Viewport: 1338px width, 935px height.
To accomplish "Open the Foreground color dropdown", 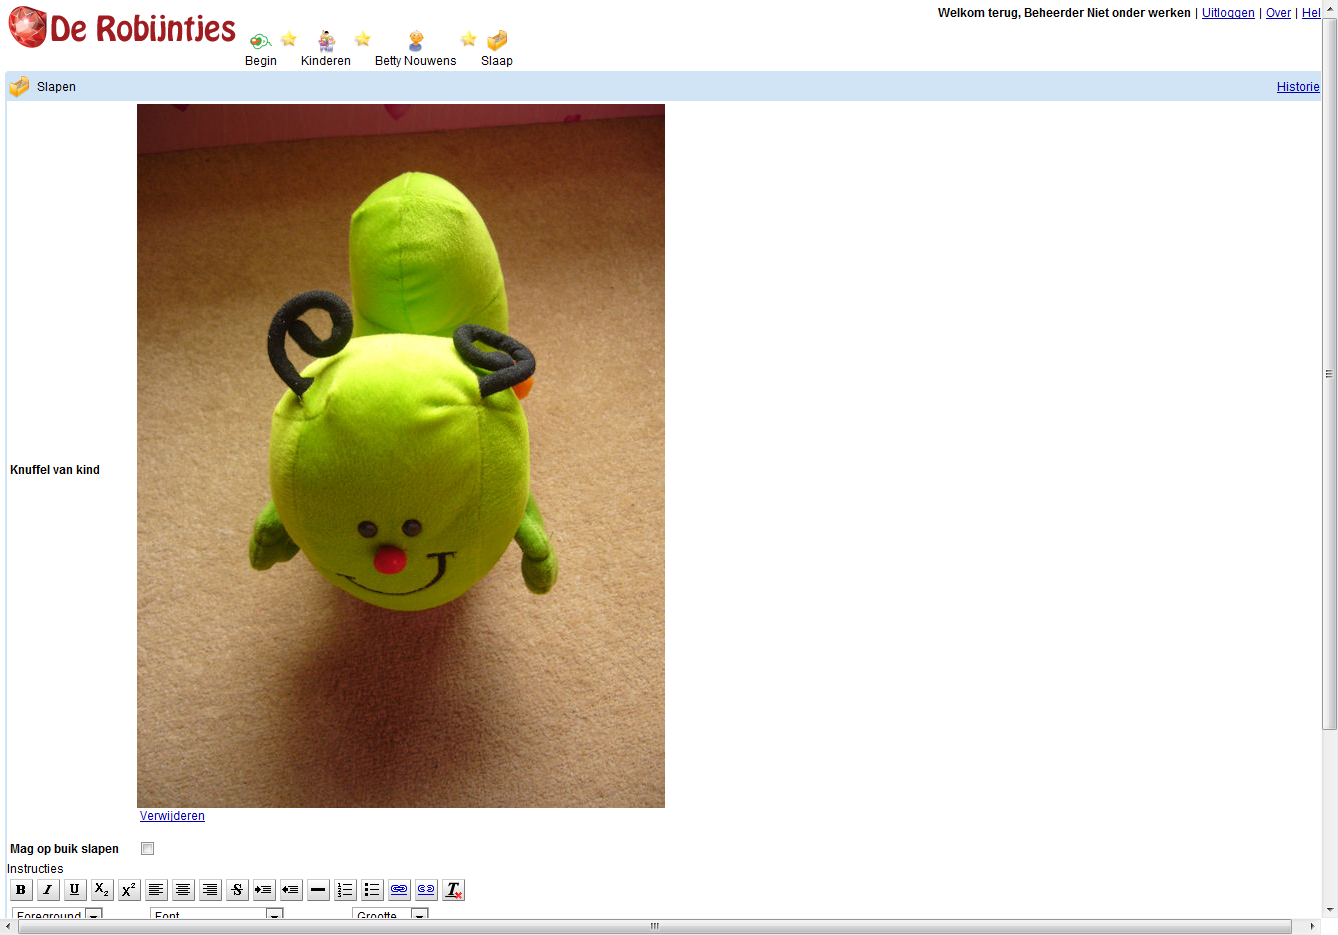I will [x=94, y=915].
